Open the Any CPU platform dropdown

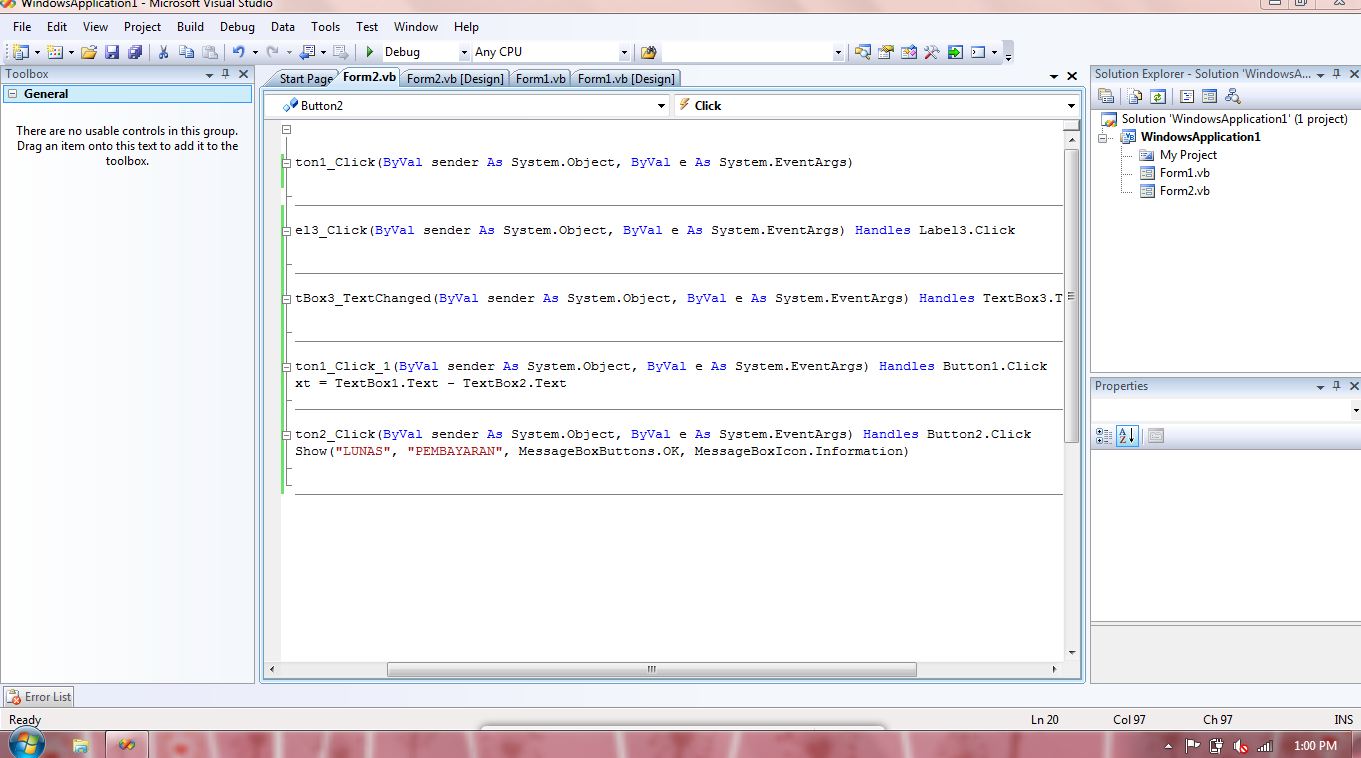pyautogui.click(x=624, y=52)
